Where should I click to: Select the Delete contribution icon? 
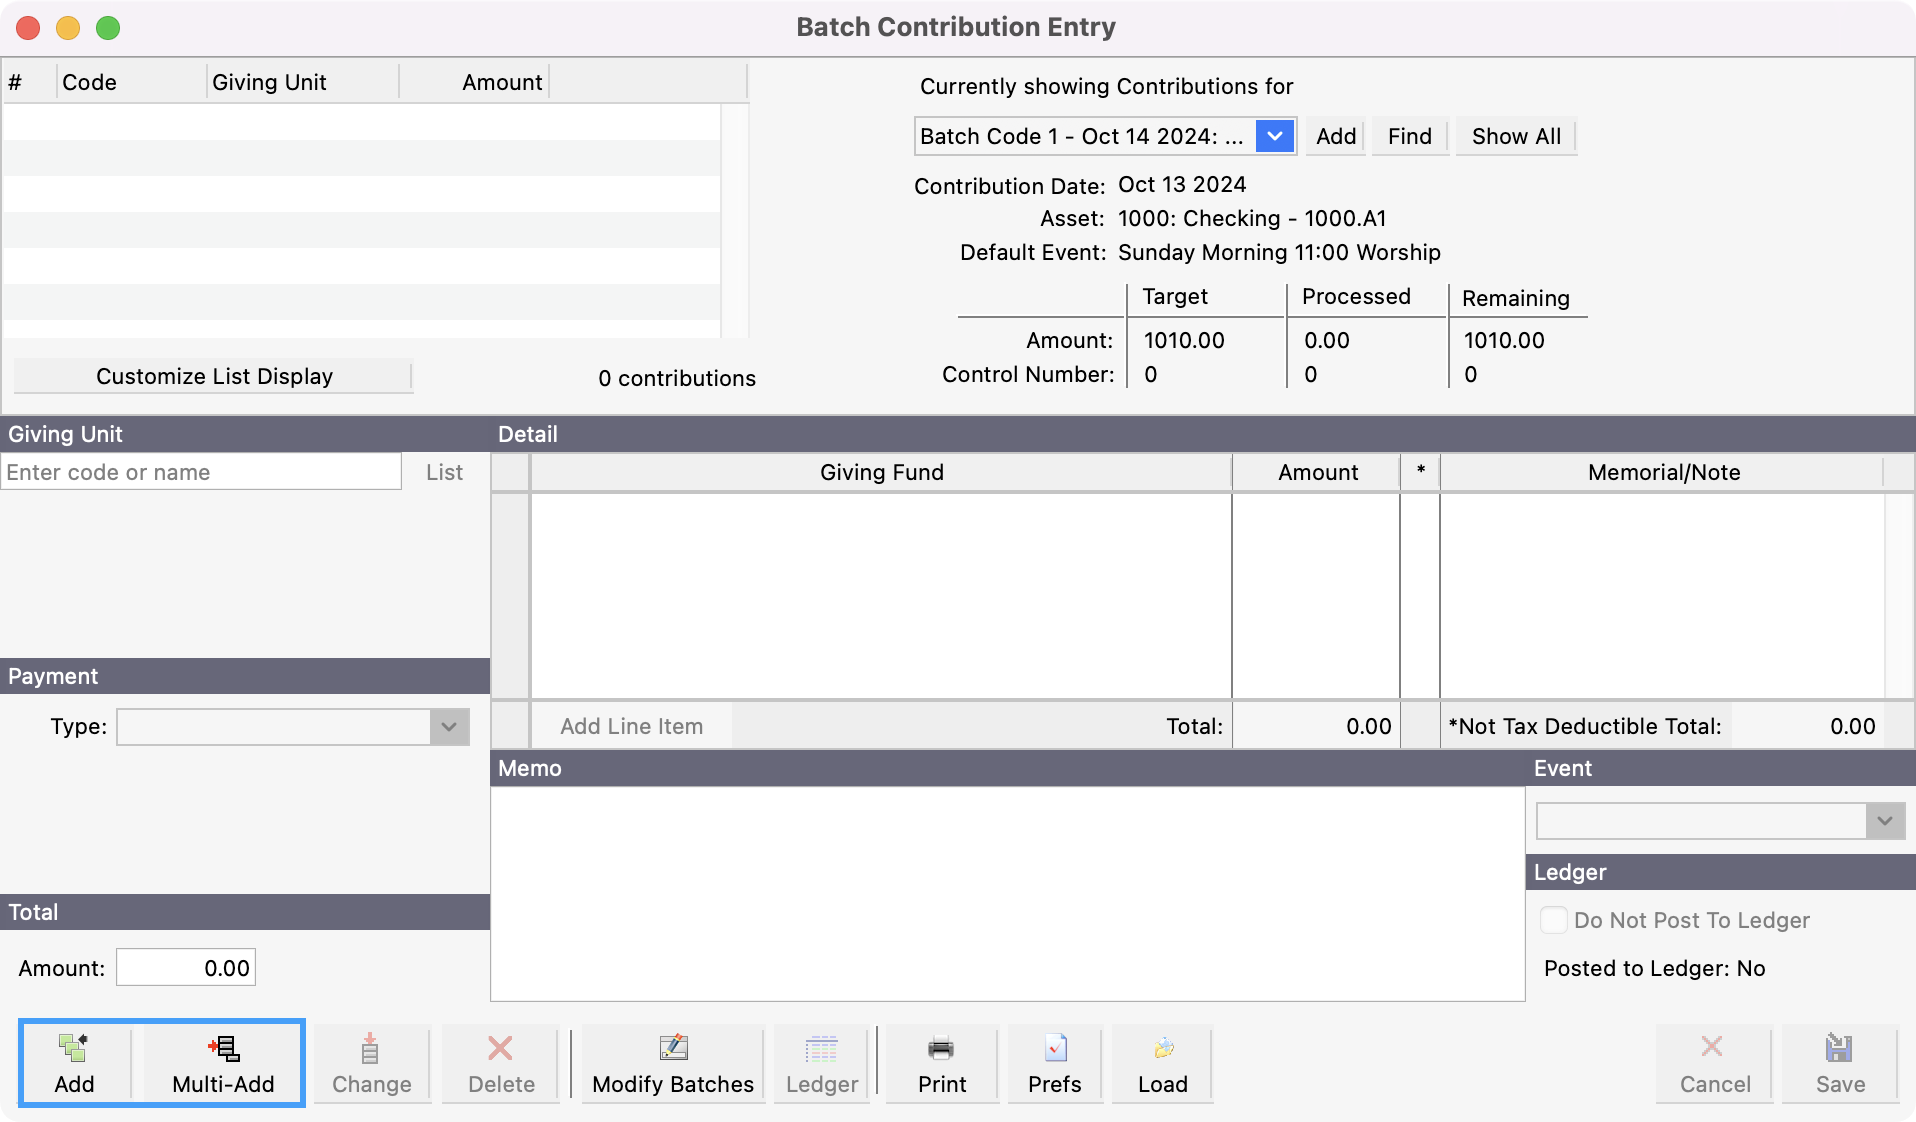coord(499,1063)
